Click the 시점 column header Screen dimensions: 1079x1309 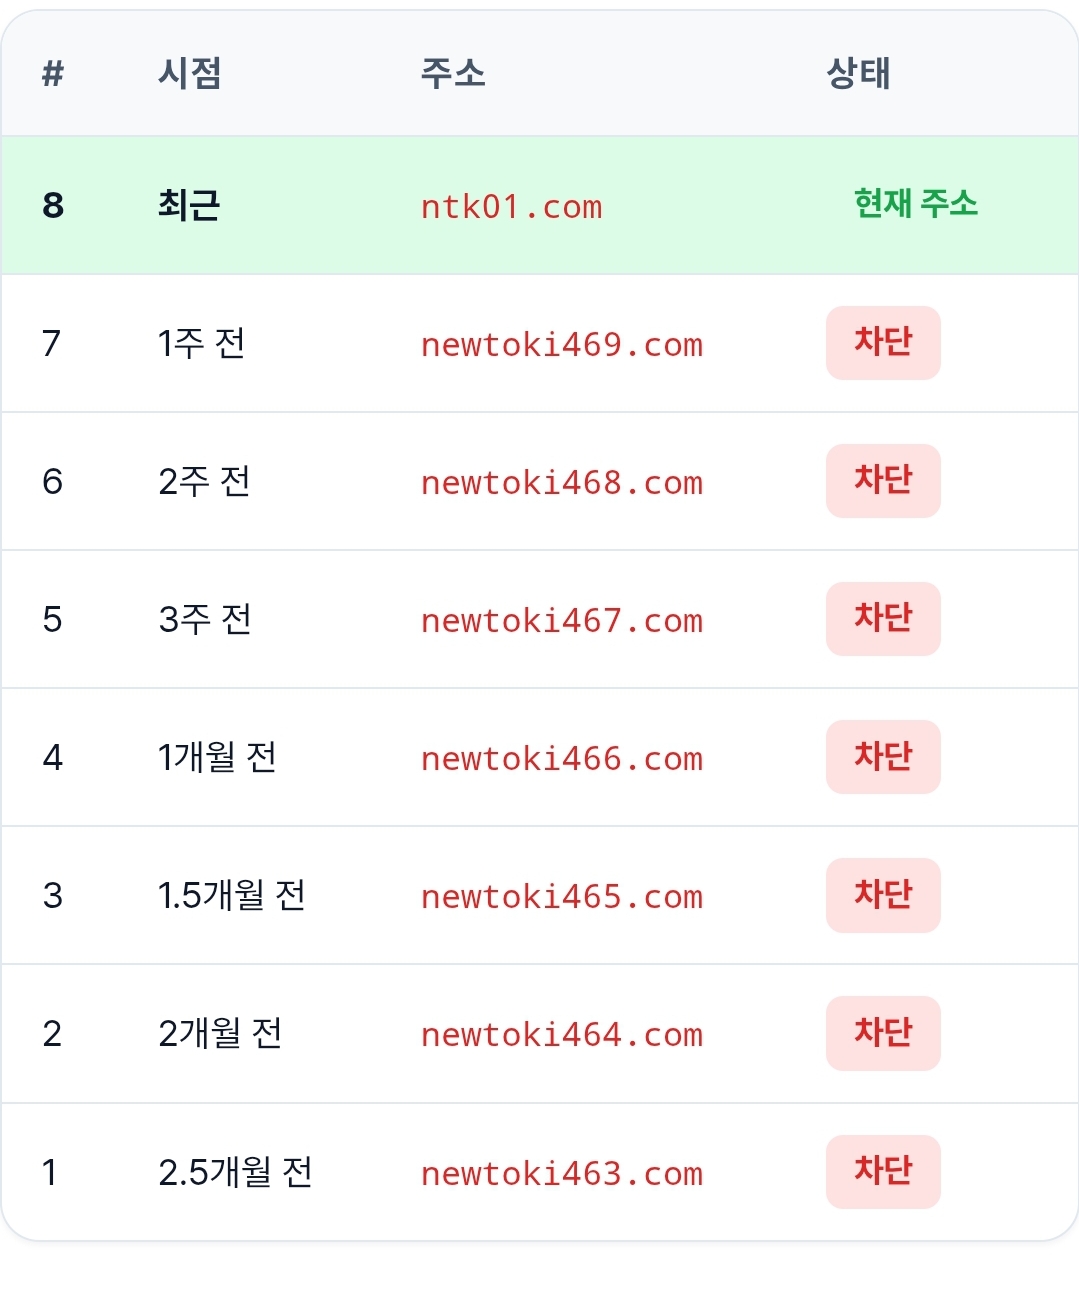[x=189, y=73]
